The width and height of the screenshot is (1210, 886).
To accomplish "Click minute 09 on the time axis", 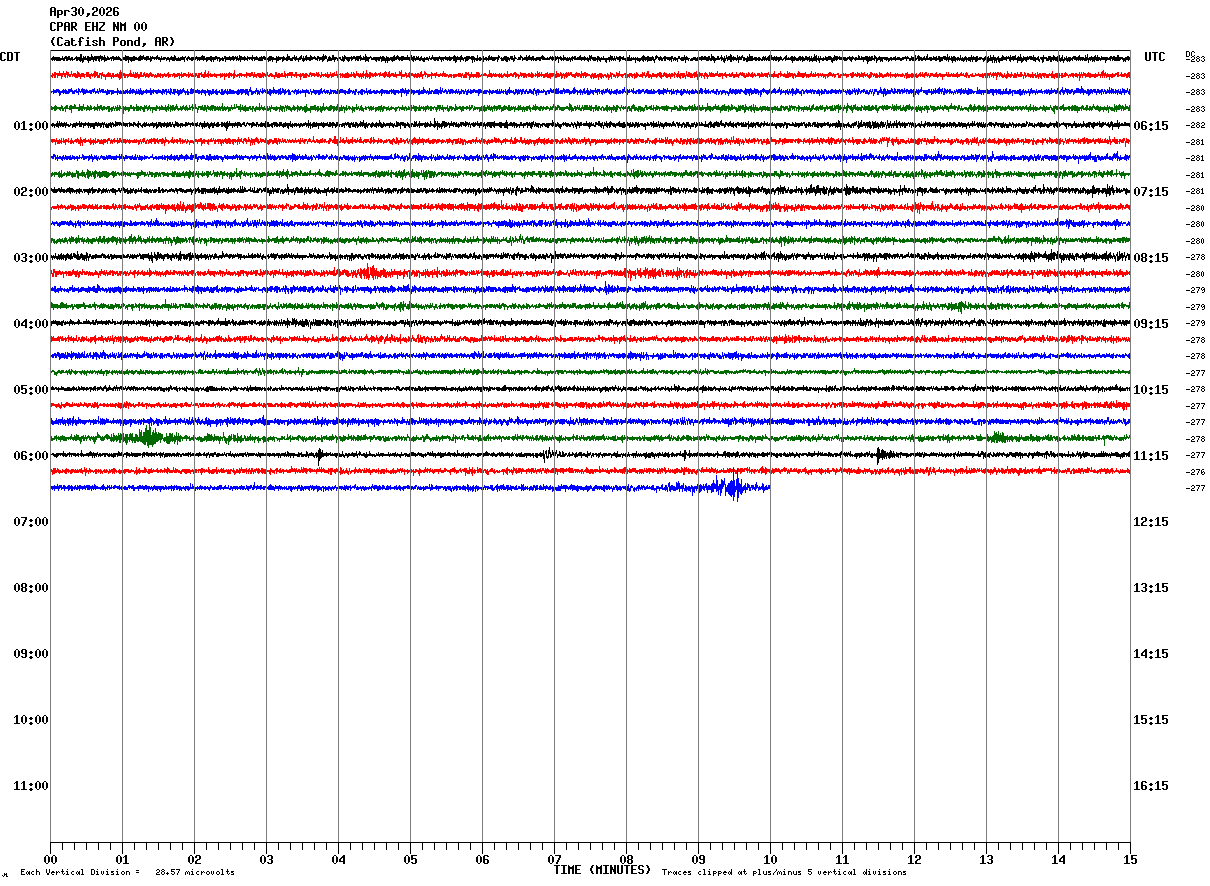I will (x=698, y=859).
